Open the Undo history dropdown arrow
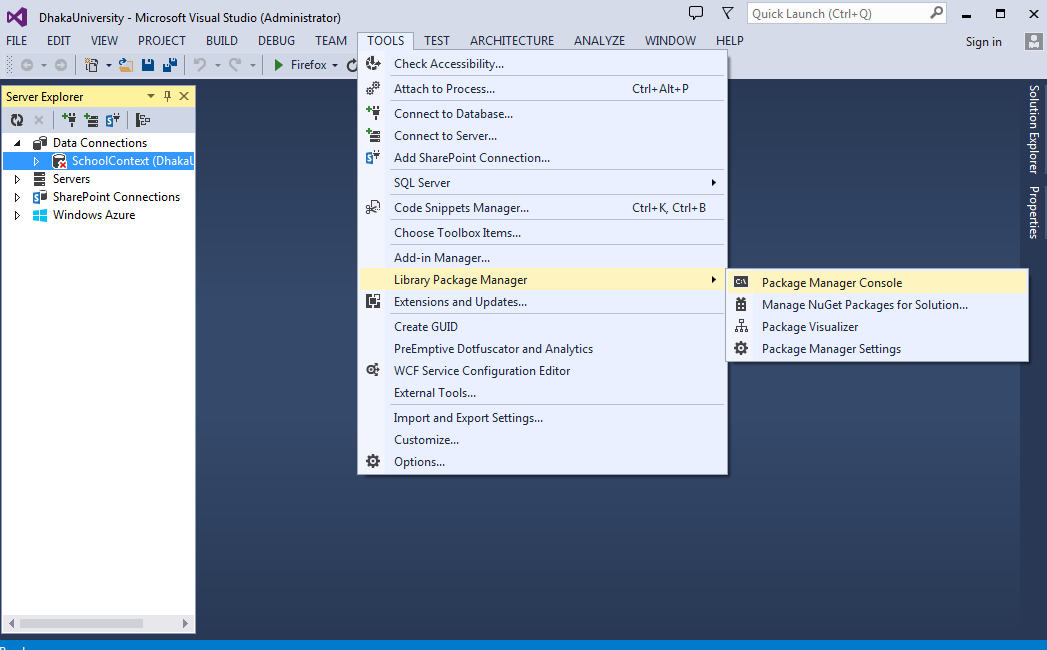The height and width of the screenshot is (650, 1047). (x=217, y=65)
